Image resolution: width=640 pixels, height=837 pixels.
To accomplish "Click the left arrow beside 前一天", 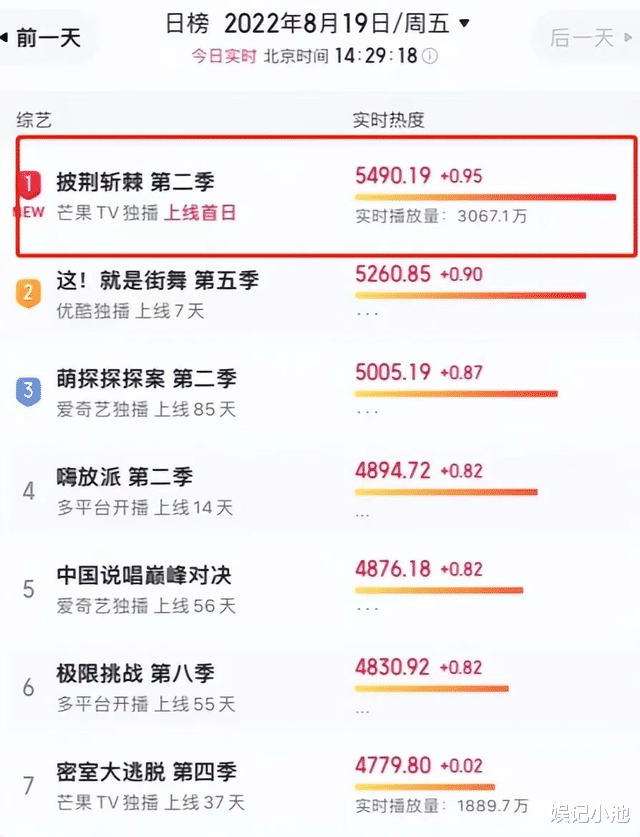I will pos(4,37).
